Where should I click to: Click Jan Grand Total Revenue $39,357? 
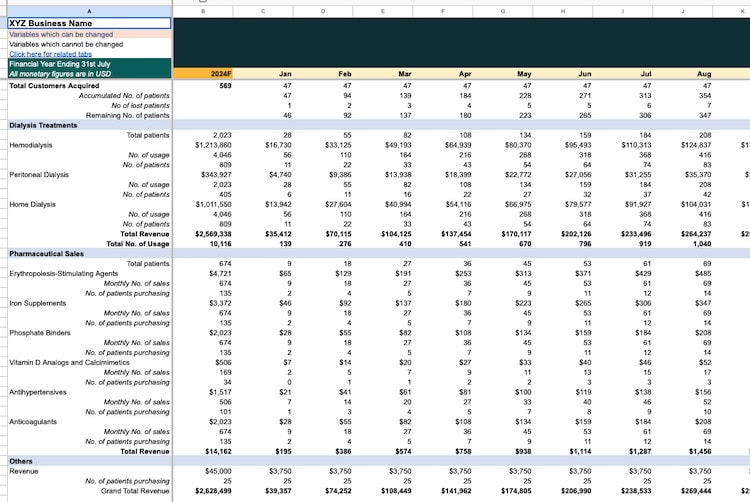tap(278, 491)
